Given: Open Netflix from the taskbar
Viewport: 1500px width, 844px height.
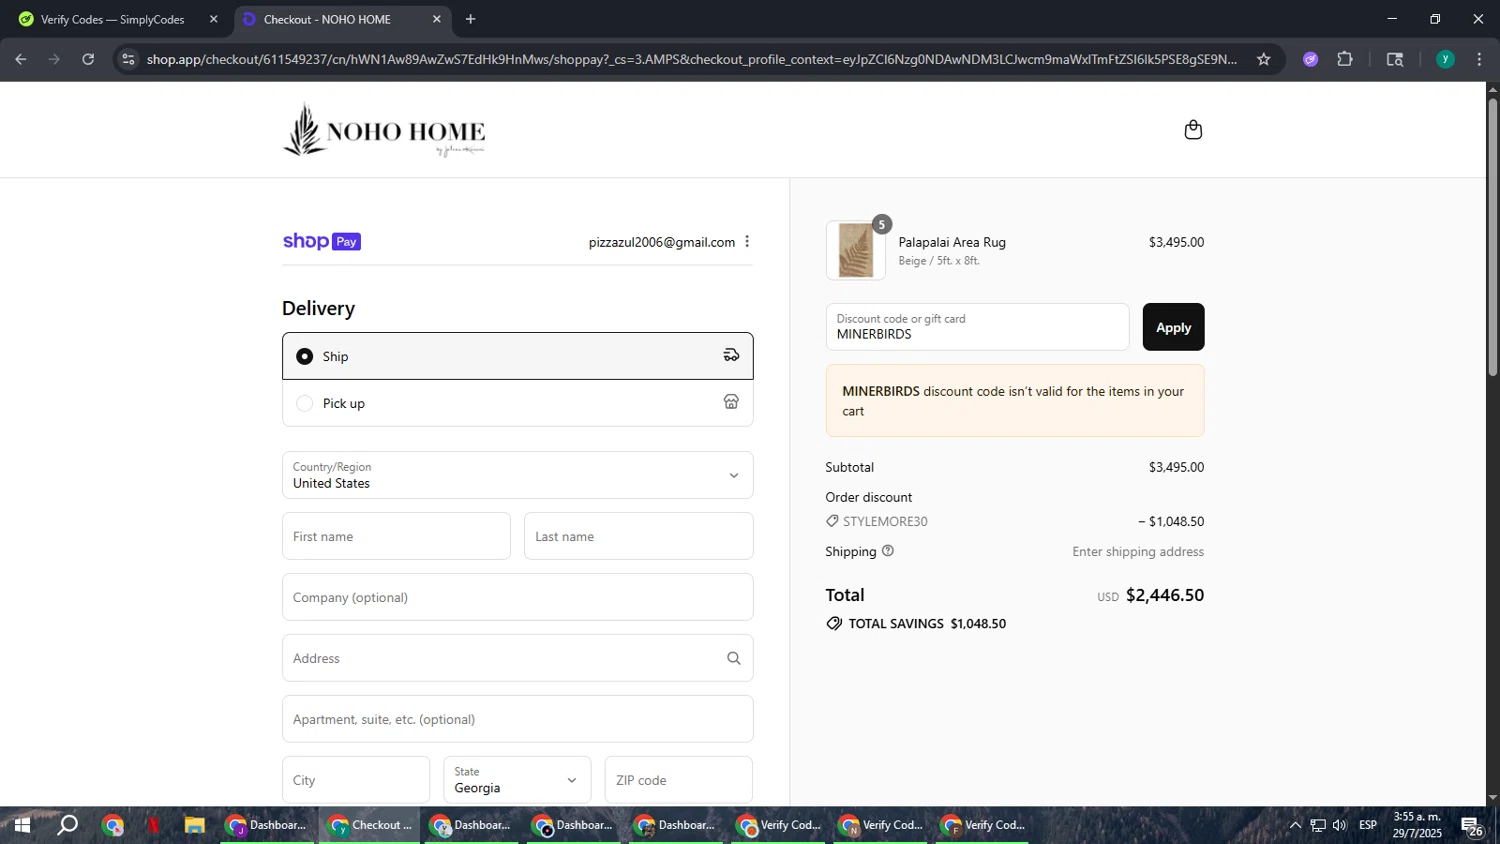Looking at the screenshot, I should pos(153,825).
